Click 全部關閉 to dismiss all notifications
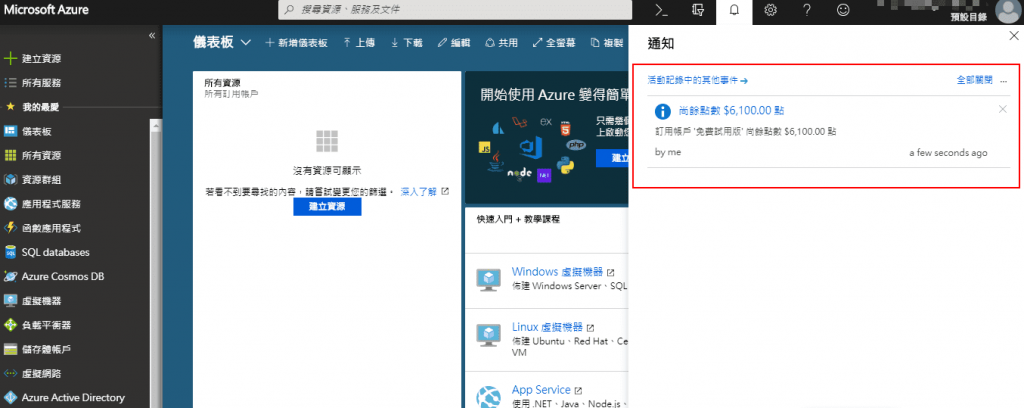 974,80
